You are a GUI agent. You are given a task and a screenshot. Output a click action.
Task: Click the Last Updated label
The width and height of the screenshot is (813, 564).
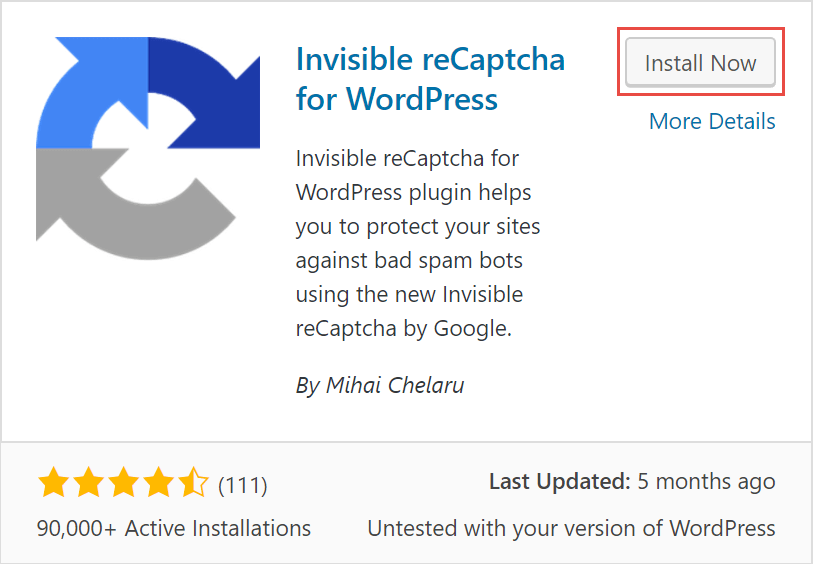pos(560,482)
